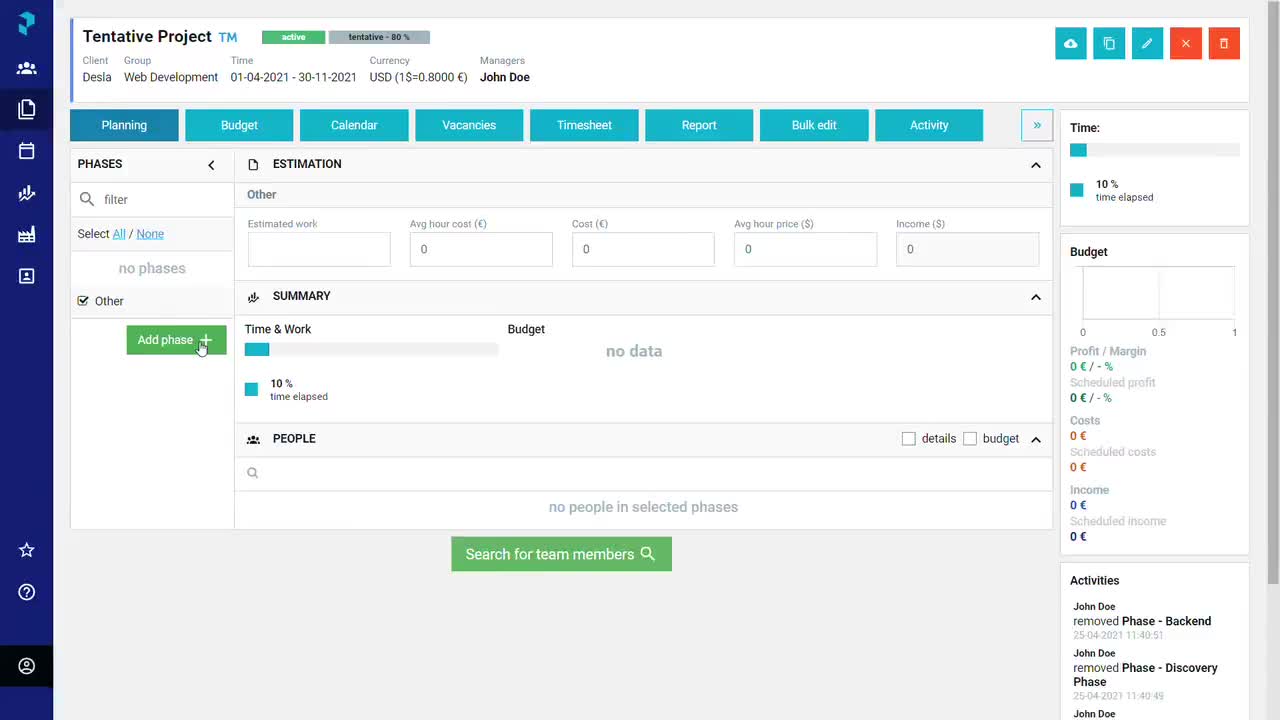Enable the budget checkbox in People

[970, 439]
